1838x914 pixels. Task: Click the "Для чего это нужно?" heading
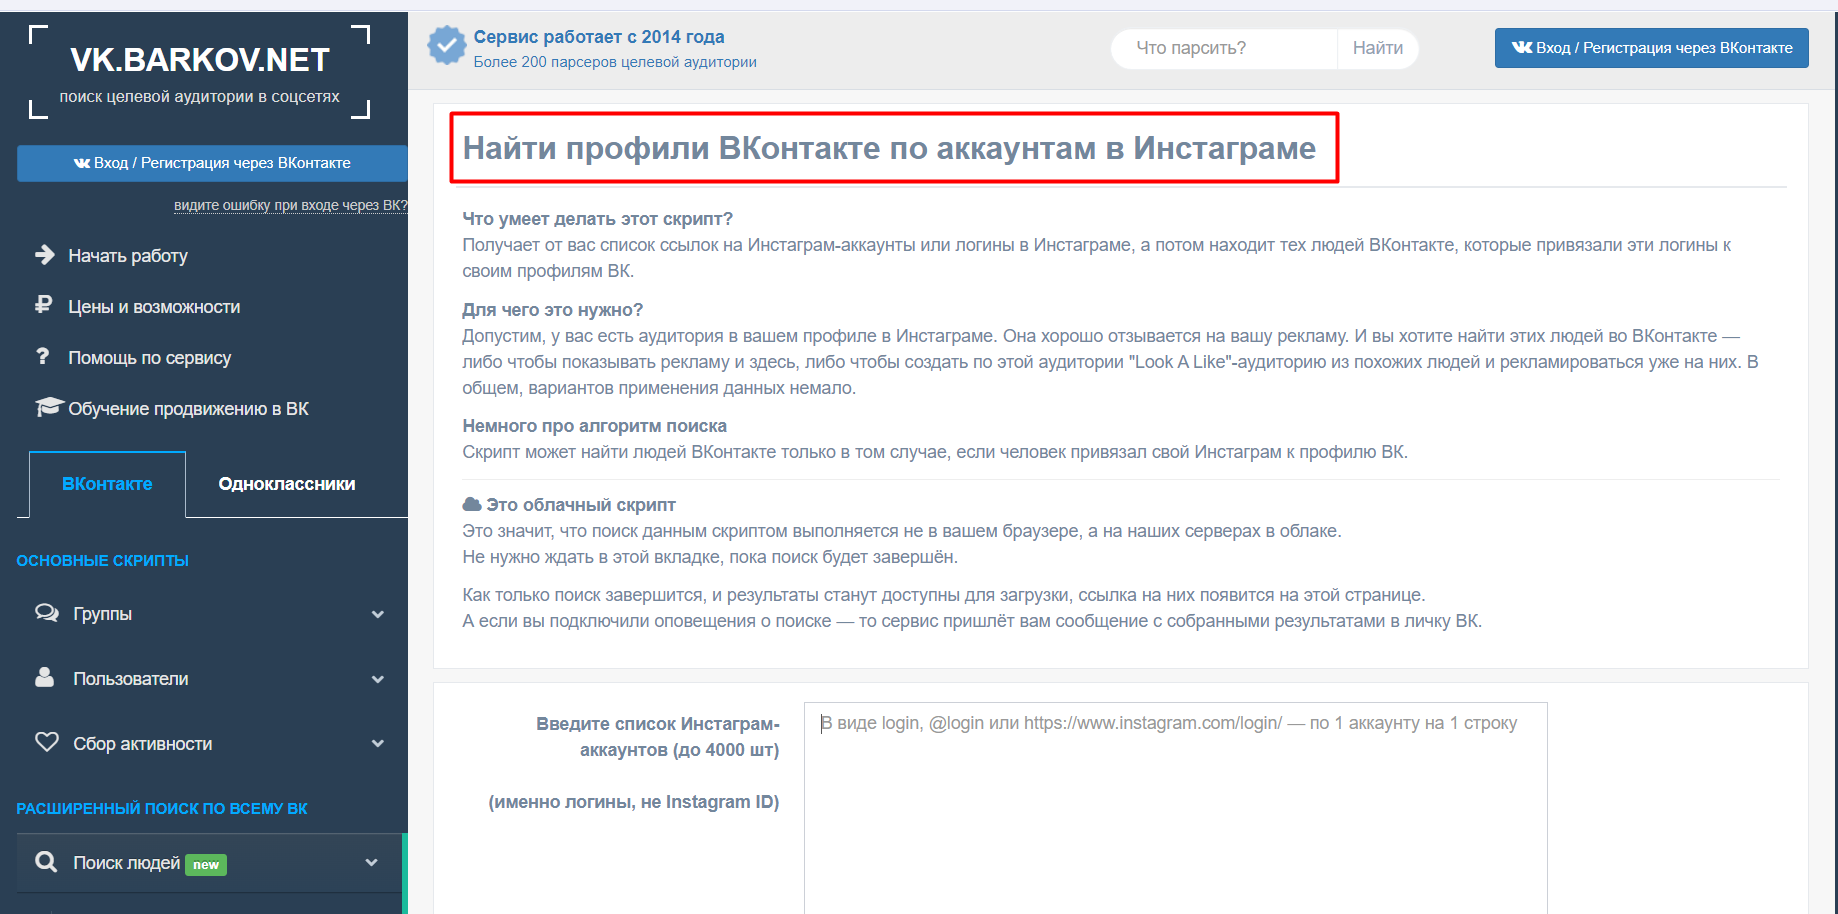(553, 310)
